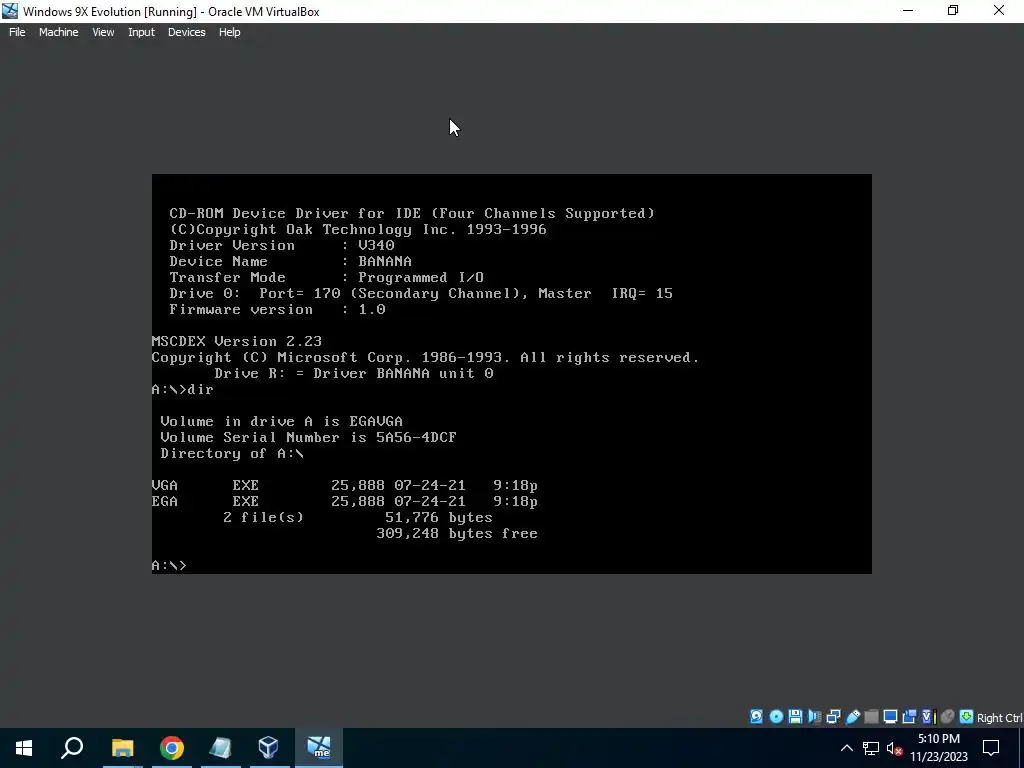Click the '309,248 bytes free' line

coord(457,534)
